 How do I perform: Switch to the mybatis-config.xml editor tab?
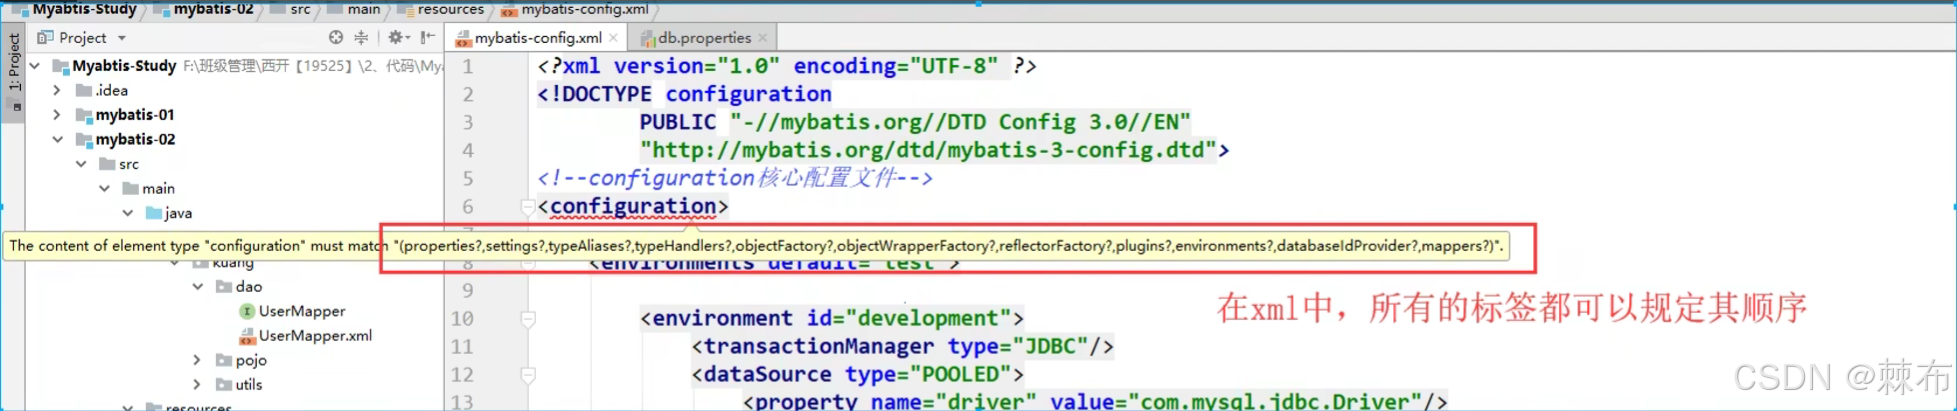538,37
